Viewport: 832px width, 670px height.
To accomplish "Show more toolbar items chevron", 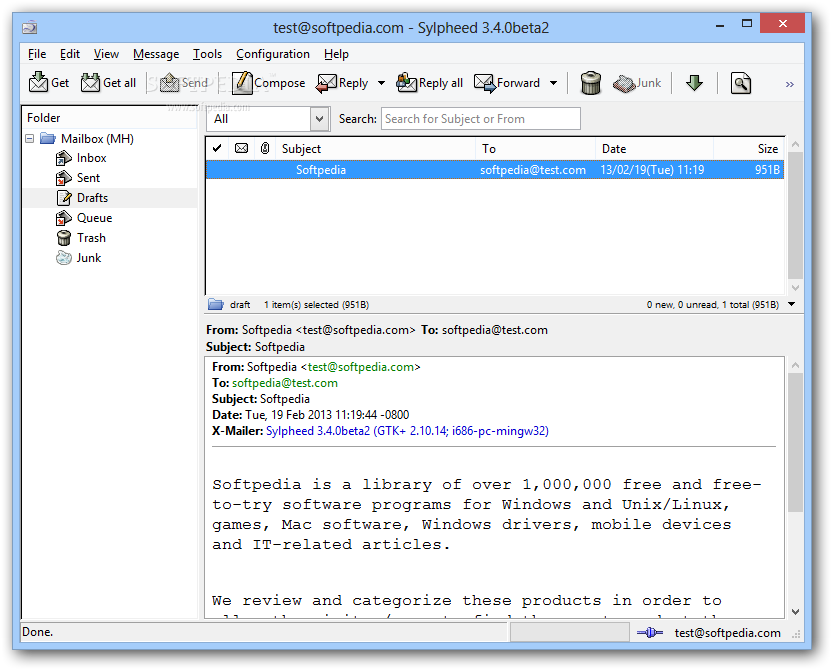I will coord(790,84).
